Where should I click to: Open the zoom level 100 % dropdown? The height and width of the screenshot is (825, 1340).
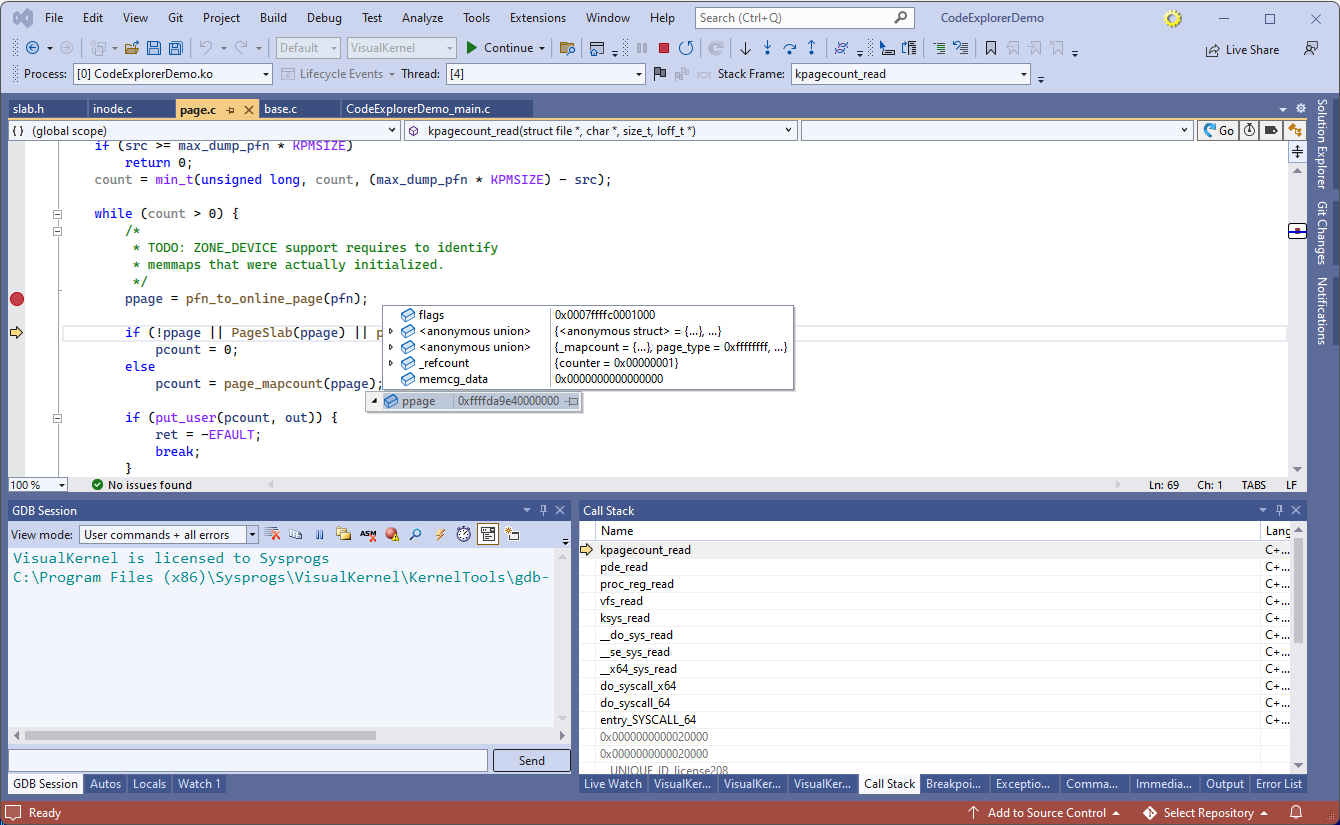[x=38, y=485]
